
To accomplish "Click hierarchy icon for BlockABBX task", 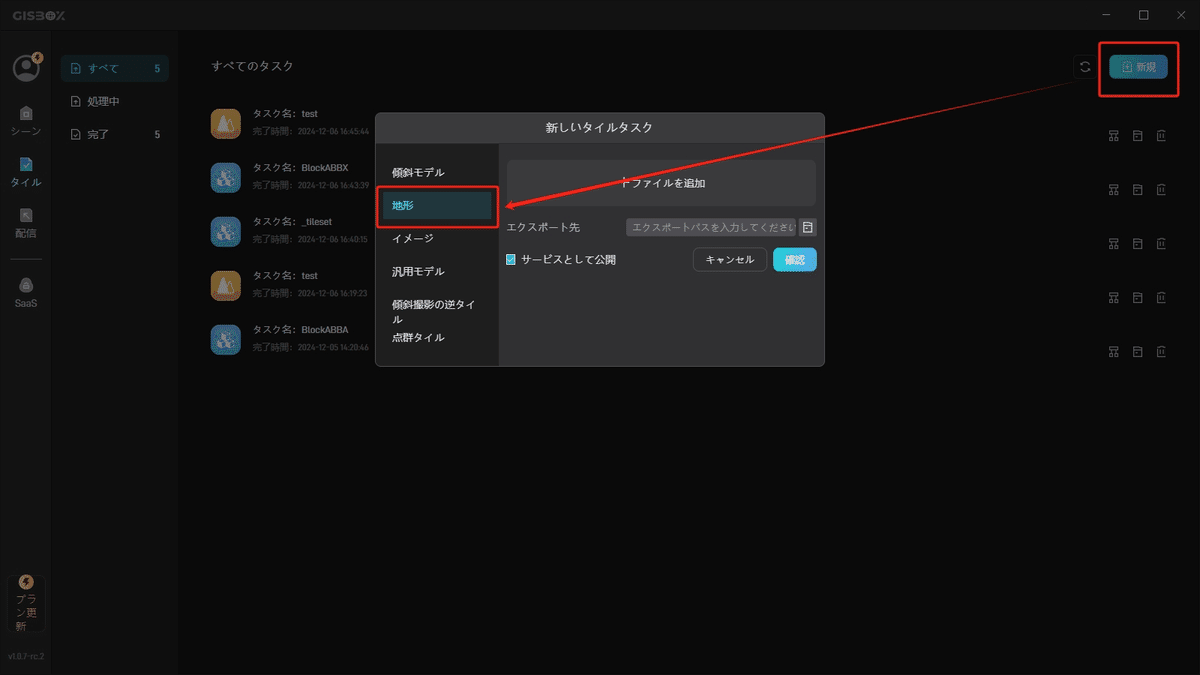I will coord(1113,190).
